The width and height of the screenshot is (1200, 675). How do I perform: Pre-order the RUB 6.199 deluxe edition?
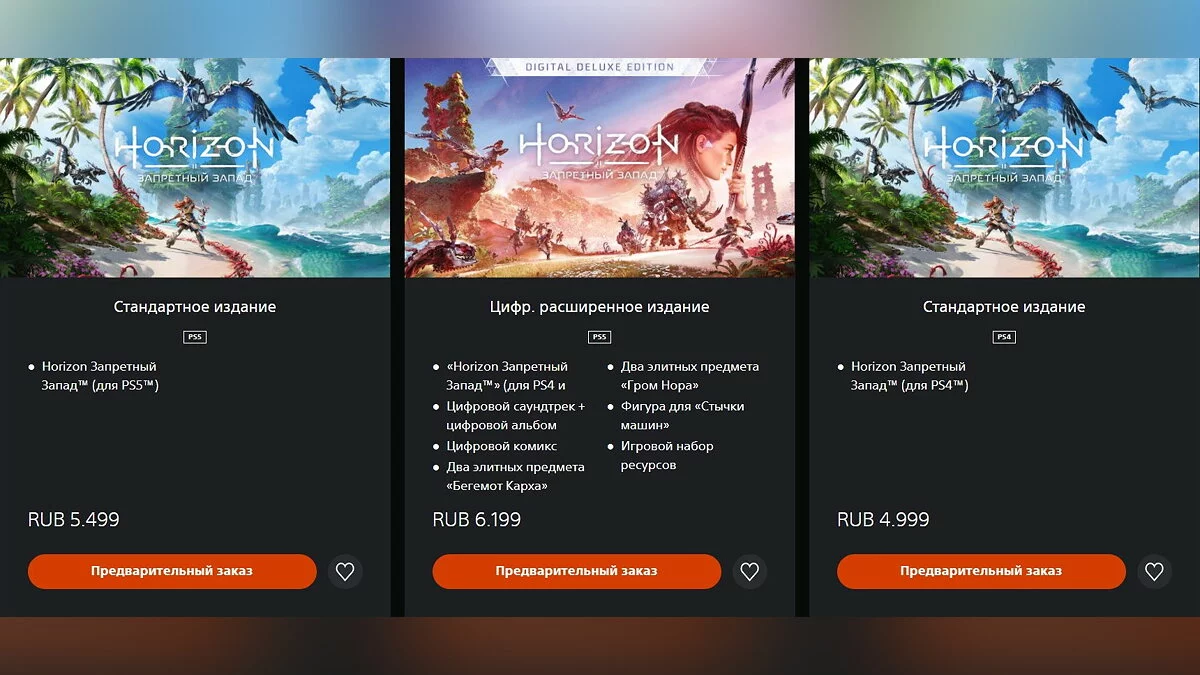click(577, 572)
